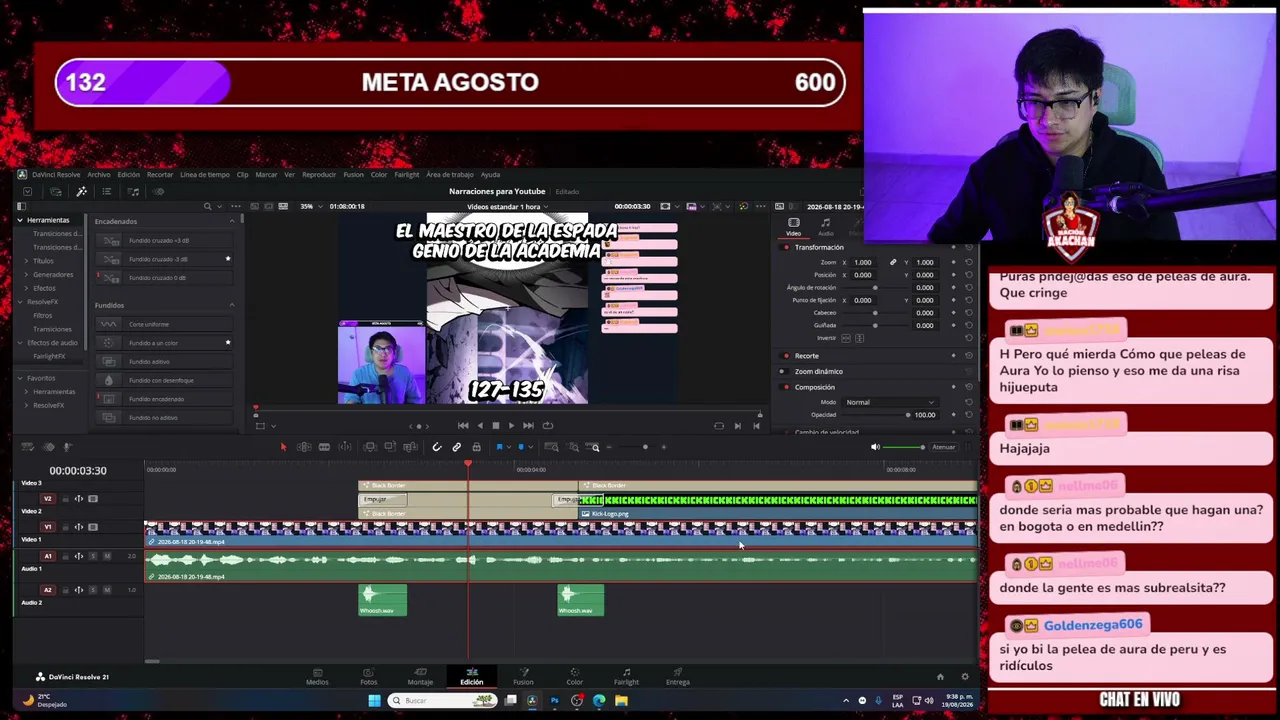Solo track Audio 1 with S button
Viewport: 1280px width, 720px height.
tap(95, 556)
